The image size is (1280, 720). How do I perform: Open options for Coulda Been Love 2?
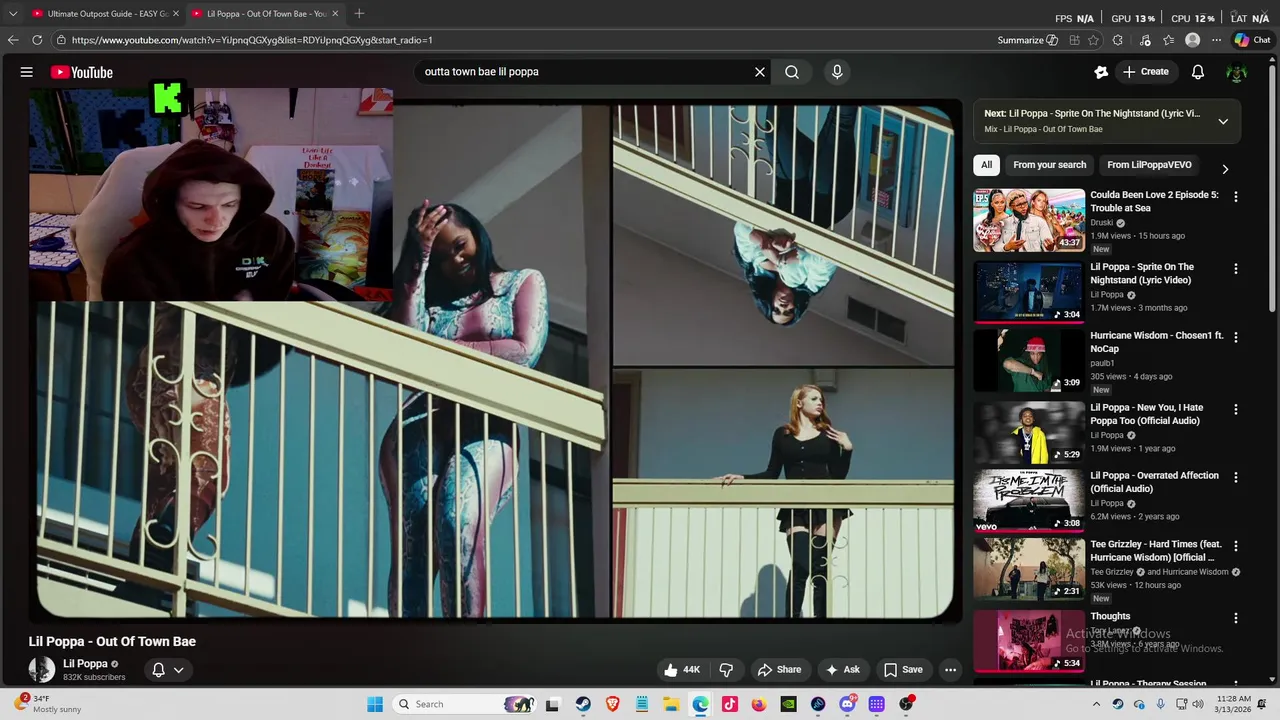point(1236,197)
